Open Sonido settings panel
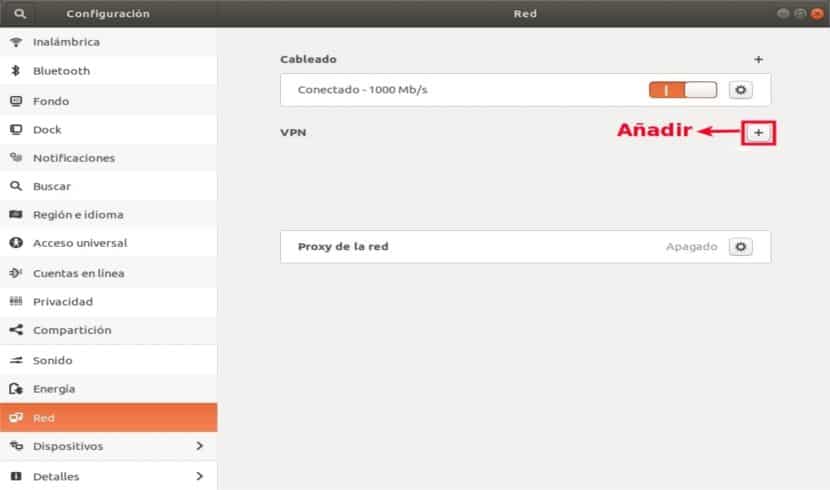The height and width of the screenshot is (490, 830). pyautogui.click(x=109, y=360)
